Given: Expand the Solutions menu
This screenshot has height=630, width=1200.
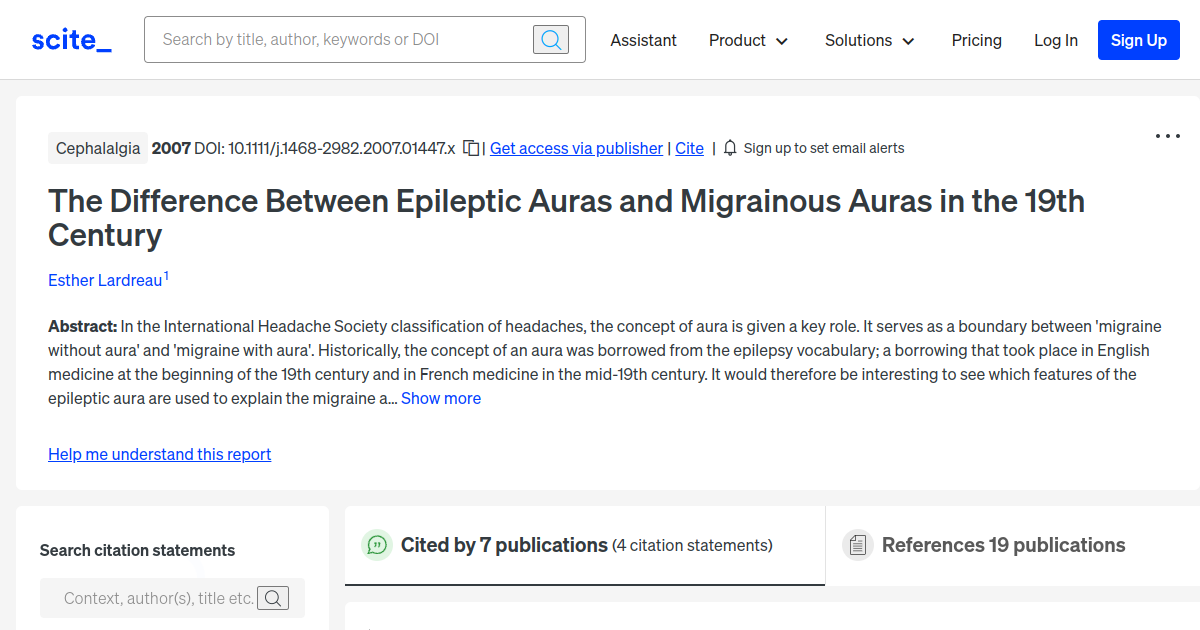Looking at the screenshot, I should tap(869, 40).
